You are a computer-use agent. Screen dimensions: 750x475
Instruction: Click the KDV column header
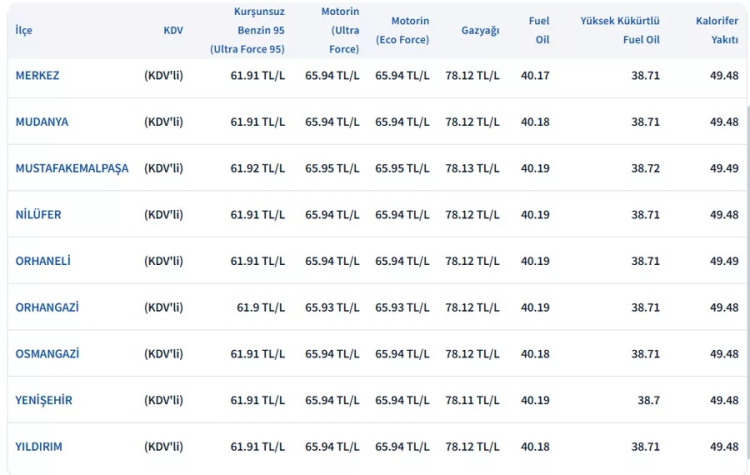pos(173,30)
